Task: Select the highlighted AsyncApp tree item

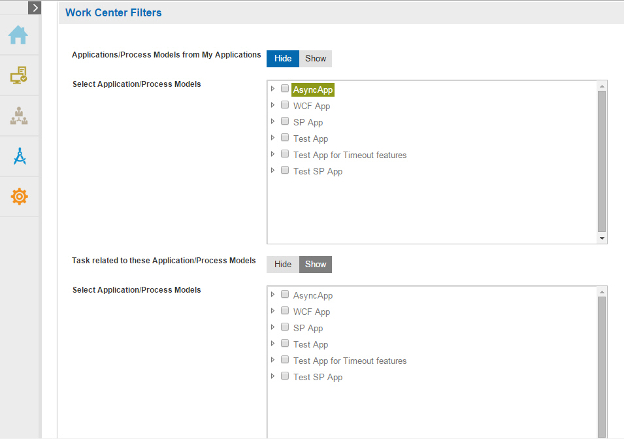Action: coord(313,90)
